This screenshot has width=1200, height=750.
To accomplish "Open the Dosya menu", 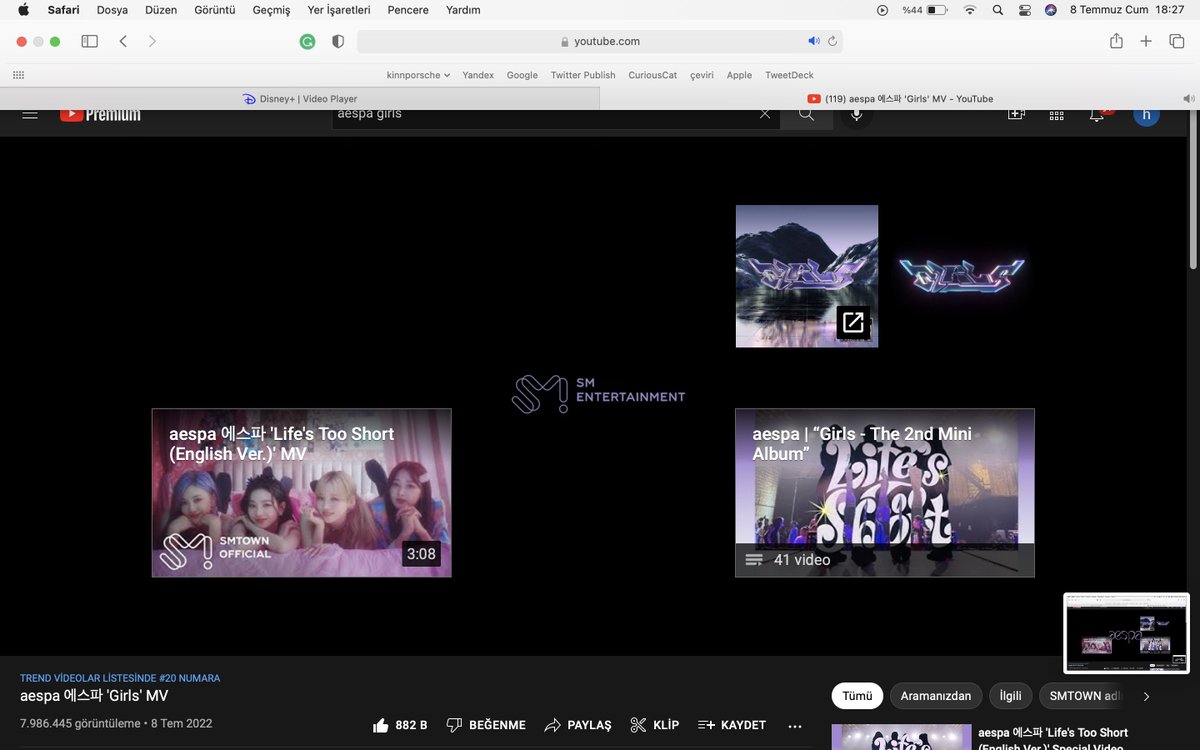I will tap(113, 10).
